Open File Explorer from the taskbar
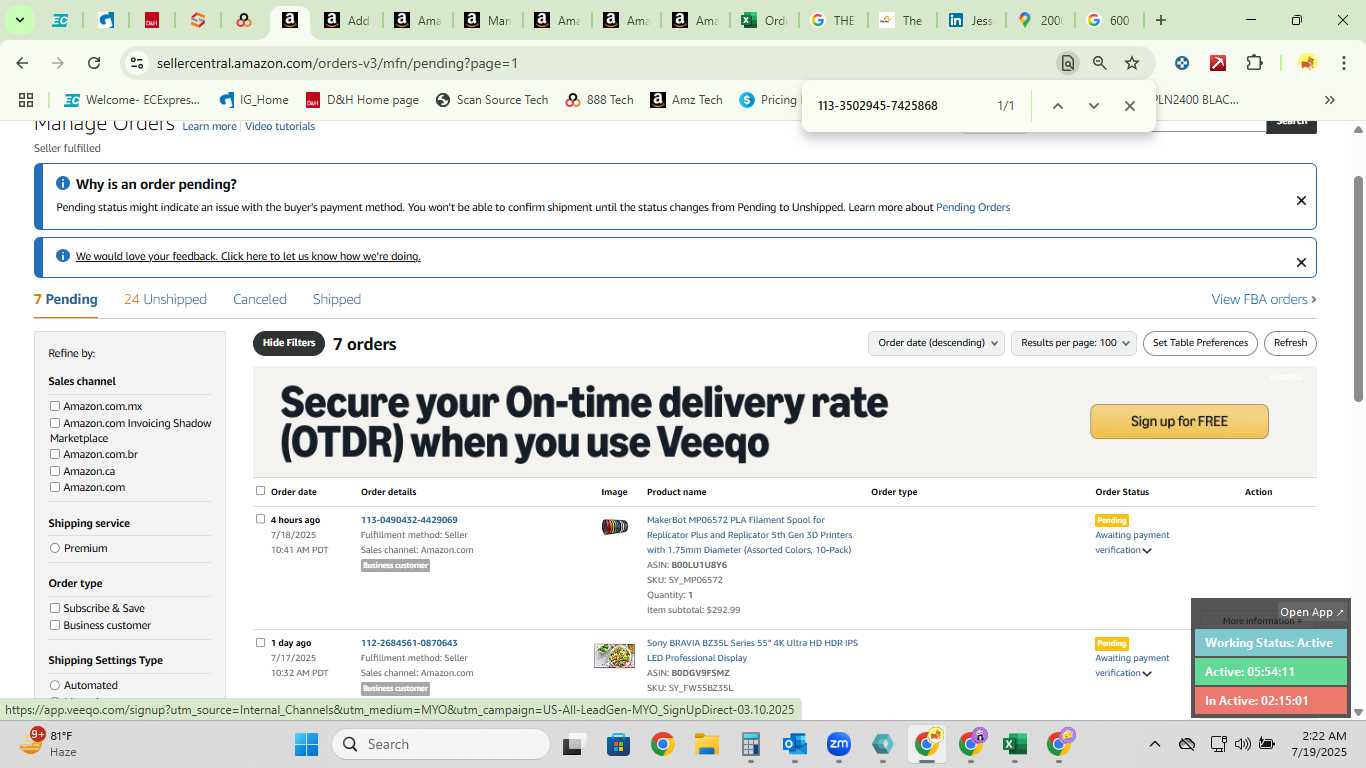 707,744
